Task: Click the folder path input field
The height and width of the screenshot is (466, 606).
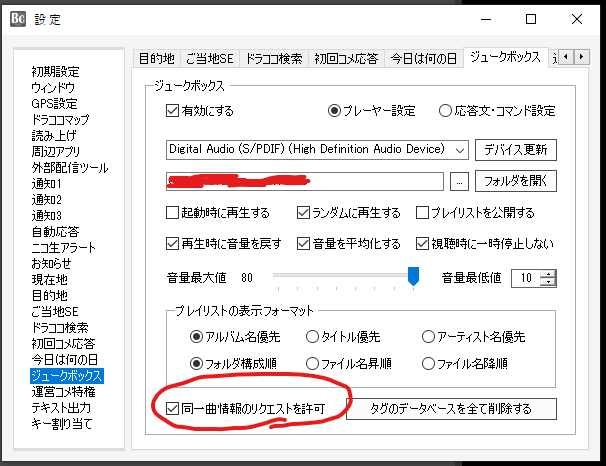Action: coord(305,181)
